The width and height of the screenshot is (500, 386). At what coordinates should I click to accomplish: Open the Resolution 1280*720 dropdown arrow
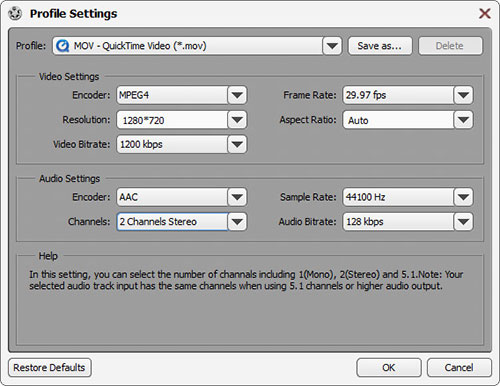tap(237, 120)
